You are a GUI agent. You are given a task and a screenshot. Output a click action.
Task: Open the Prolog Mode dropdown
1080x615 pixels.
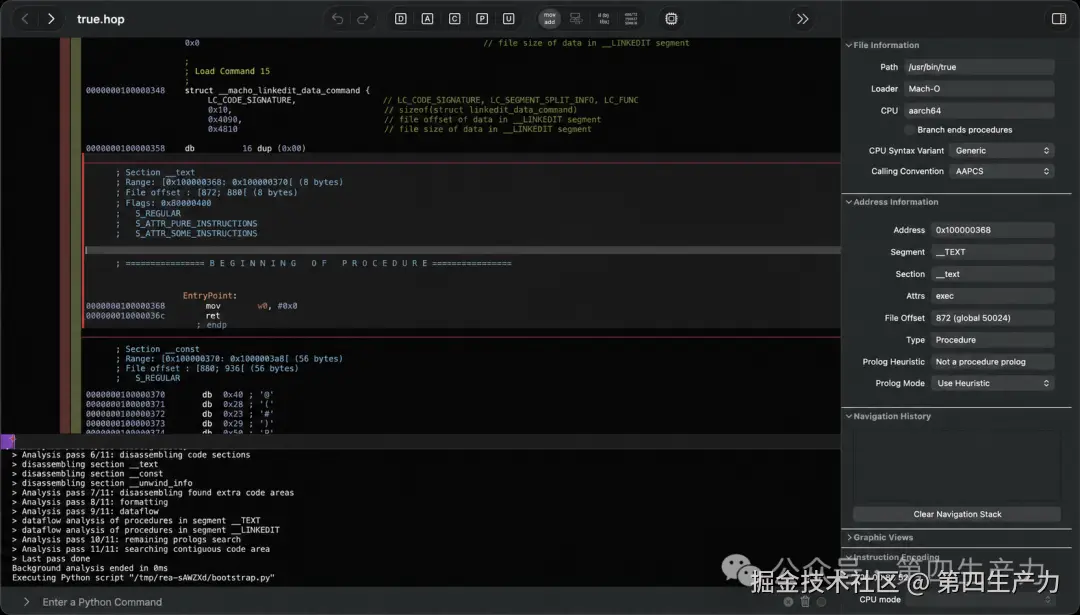coord(992,384)
